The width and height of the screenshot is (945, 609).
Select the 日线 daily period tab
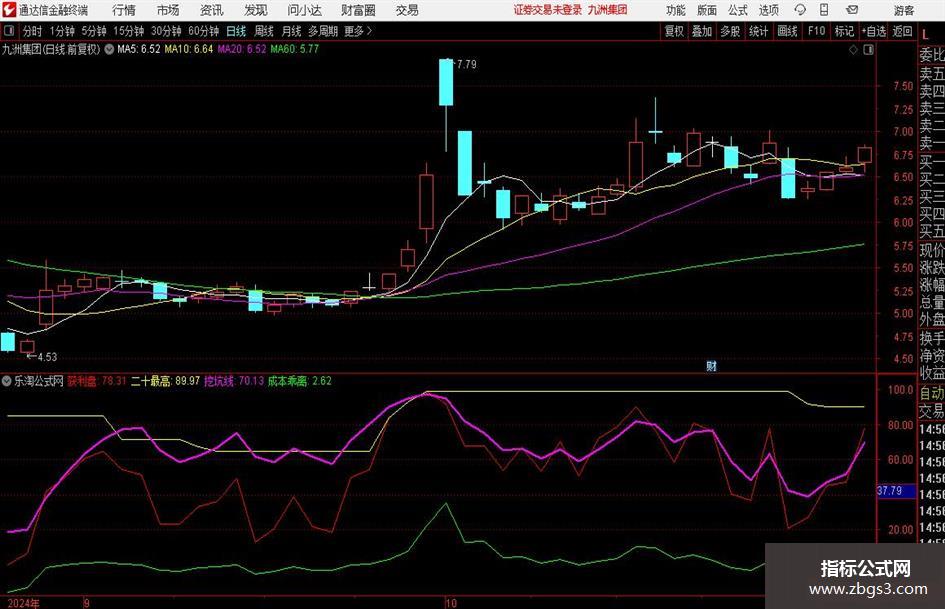coord(236,31)
